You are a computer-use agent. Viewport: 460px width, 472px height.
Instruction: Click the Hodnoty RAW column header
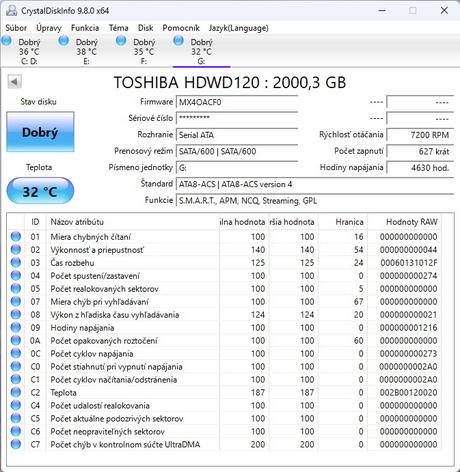coord(405,222)
